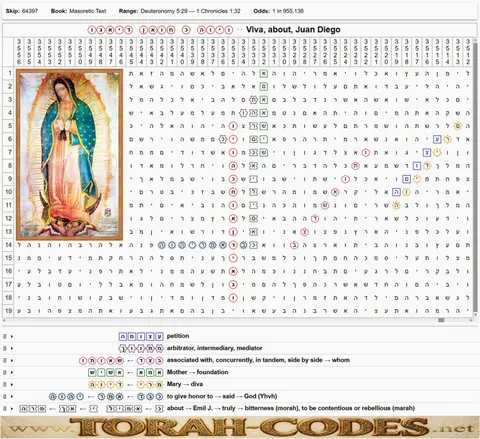Click the 'arbitrator, intermediary, mediator' label
The image size is (480, 439).
pyautogui.click(x=214, y=348)
